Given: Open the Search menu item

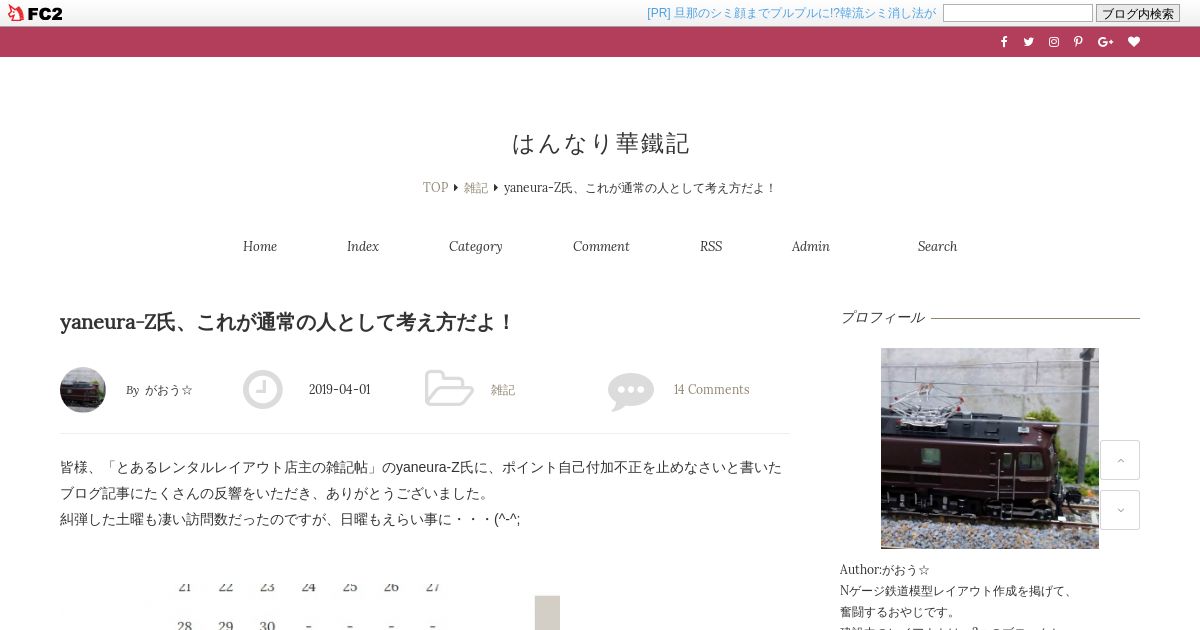Looking at the screenshot, I should [938, 246].
